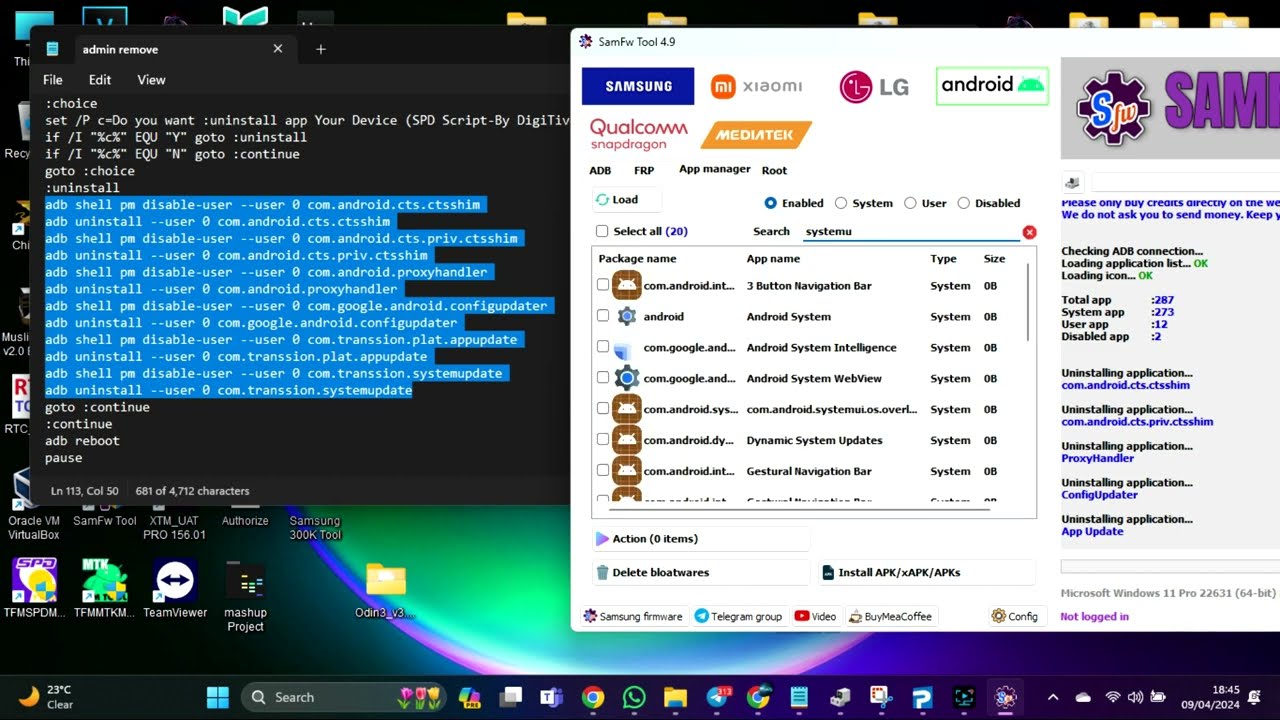Viewport: 1280px width, 720px height.
Task: Choose the Disabled filter radio button
Action: (x=964, y=203)
